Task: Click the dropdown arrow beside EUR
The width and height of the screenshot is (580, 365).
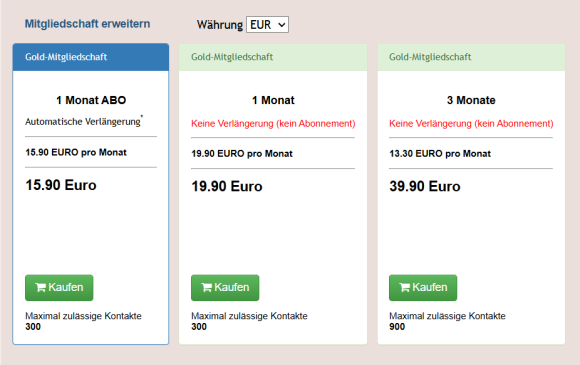Action: 281,25
